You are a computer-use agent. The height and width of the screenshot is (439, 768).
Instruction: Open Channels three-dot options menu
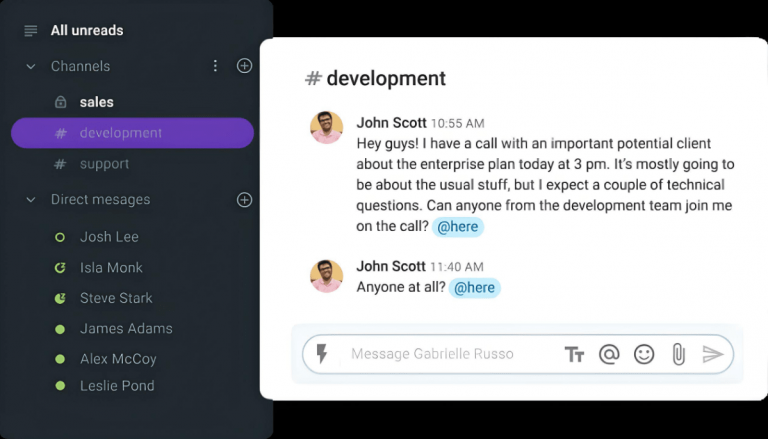click(x=215, y=66)
